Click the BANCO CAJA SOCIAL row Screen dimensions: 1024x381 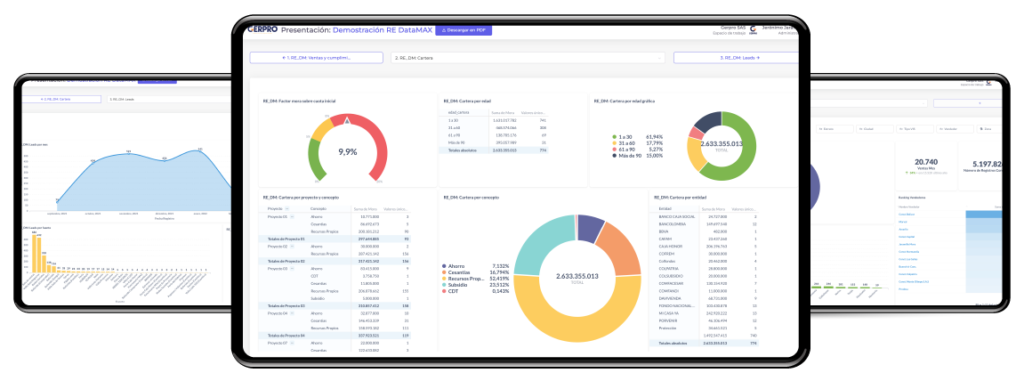click(704, 216)
